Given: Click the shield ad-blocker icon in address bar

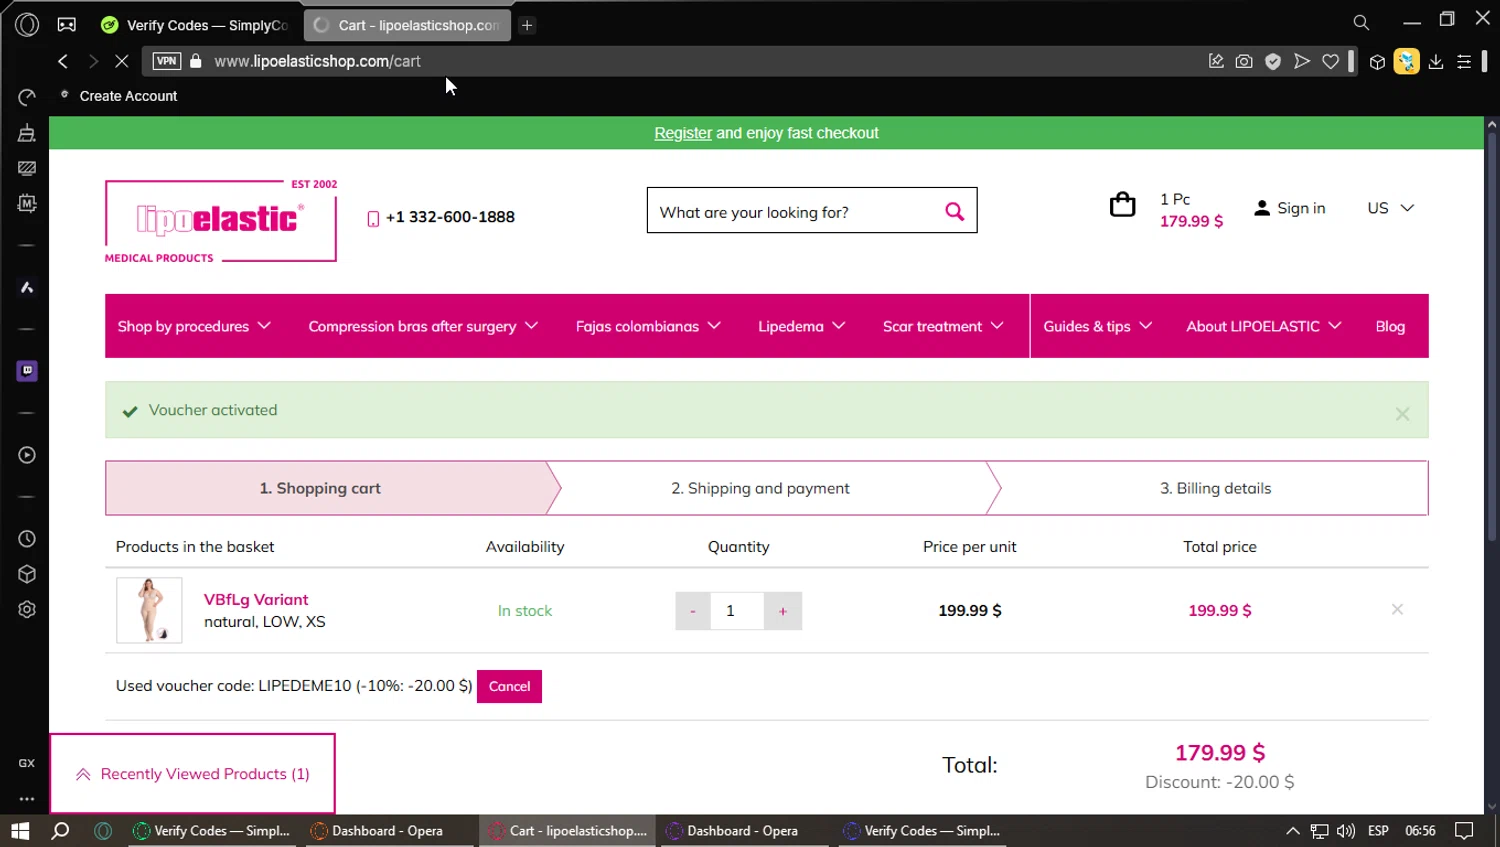Looking at the screenshot, I should [x=1273, y=61].
